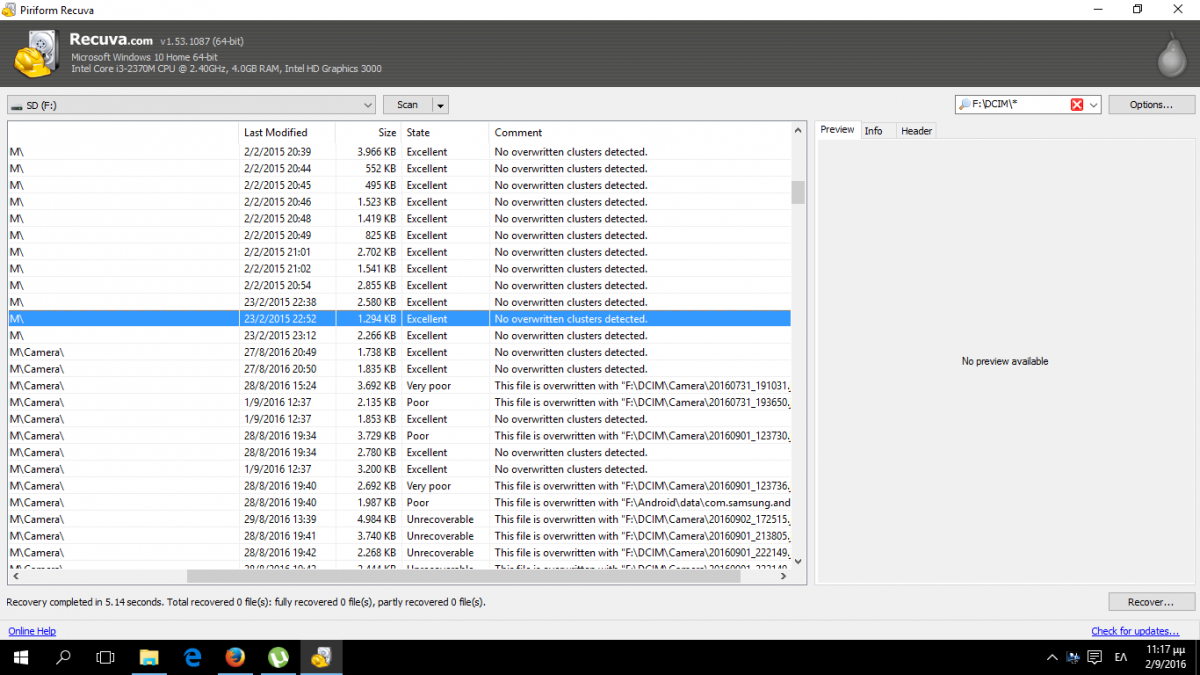This screenshot has height=675, width=1200.
Task: Select the Poor row sized 2.135 KB
Action: pos(399,402)
